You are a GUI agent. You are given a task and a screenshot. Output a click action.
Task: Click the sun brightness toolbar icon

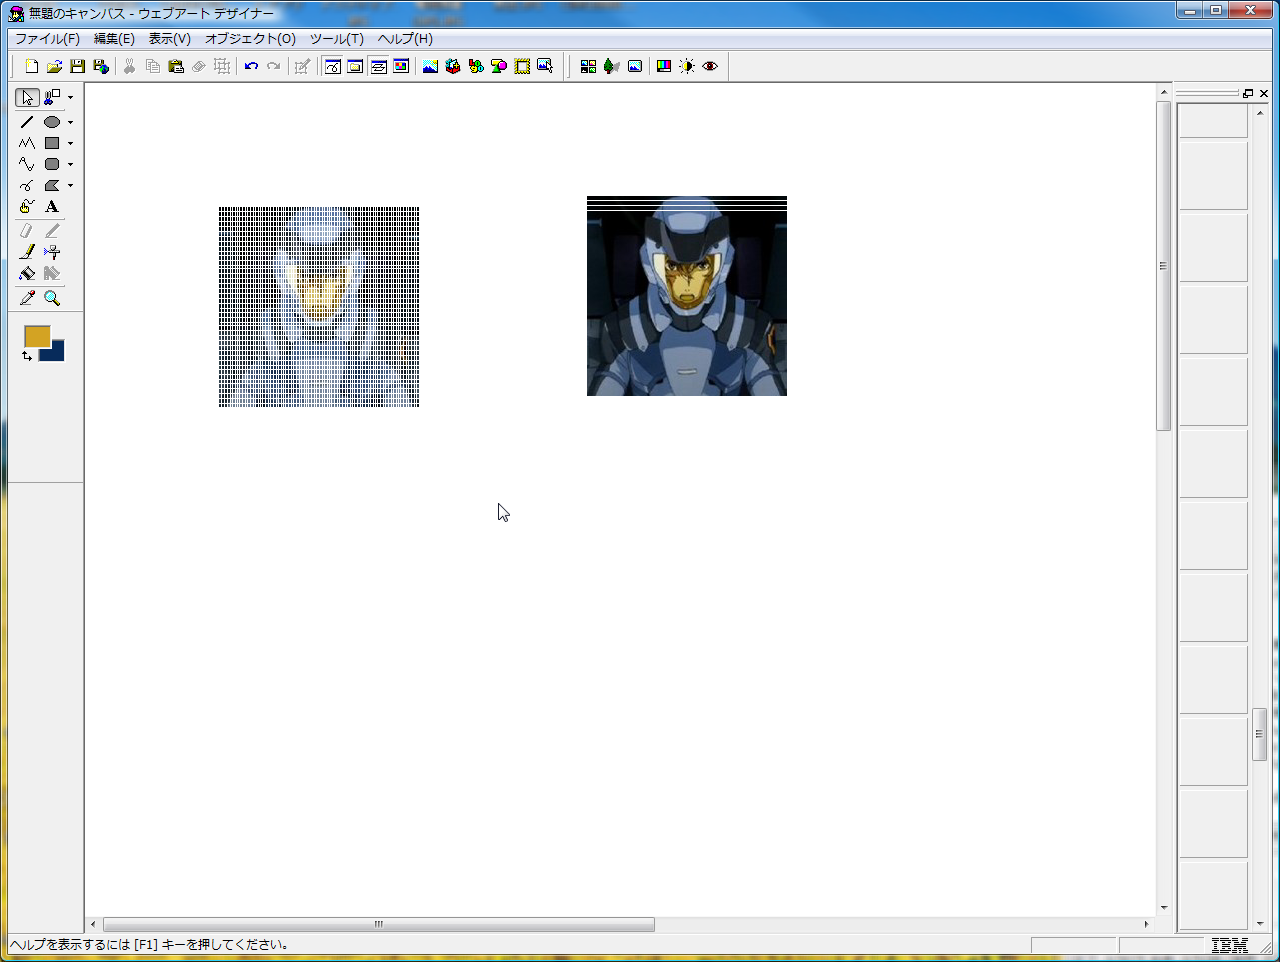pos(687,66)
